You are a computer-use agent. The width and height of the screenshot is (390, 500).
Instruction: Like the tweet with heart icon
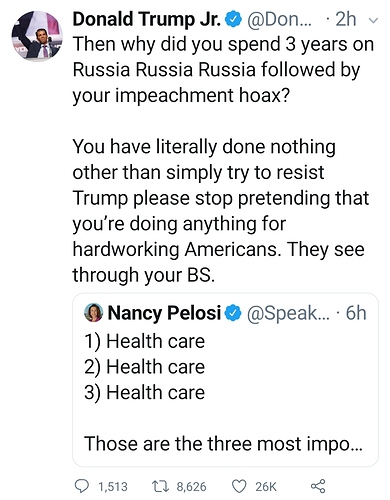coord(239,486)
